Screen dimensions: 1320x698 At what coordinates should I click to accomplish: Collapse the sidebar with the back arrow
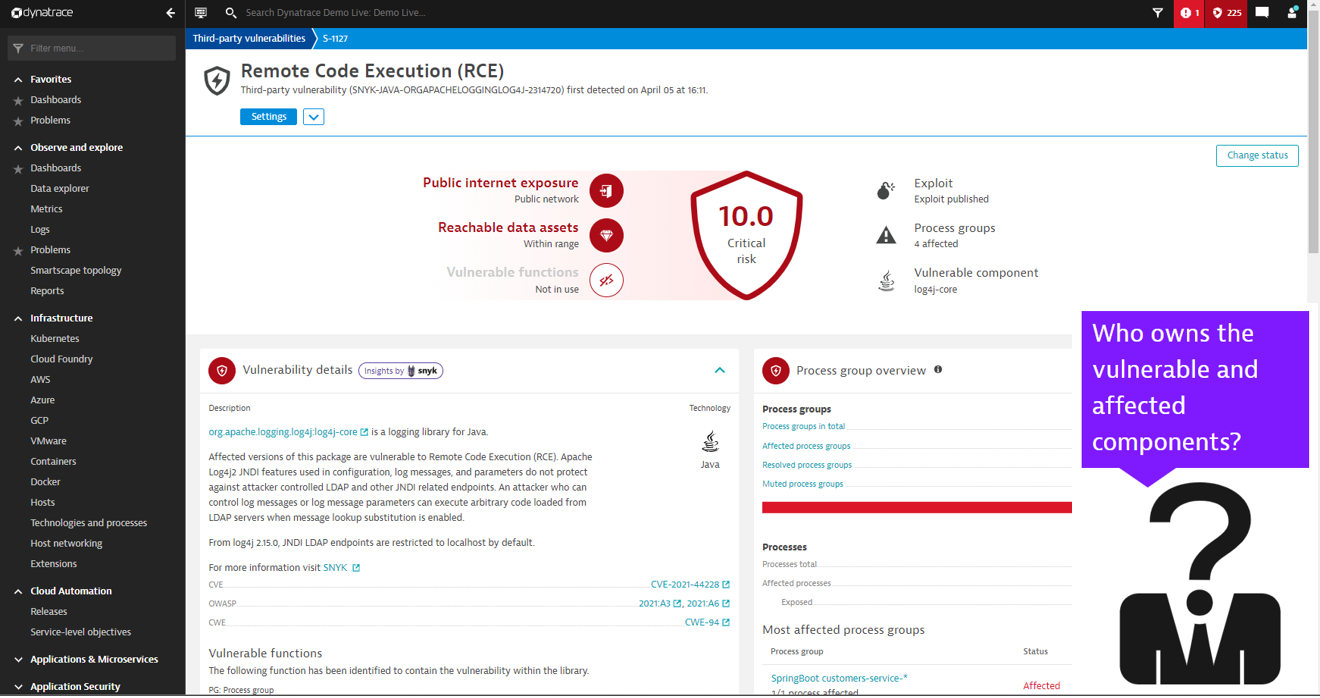pos(170,13)
